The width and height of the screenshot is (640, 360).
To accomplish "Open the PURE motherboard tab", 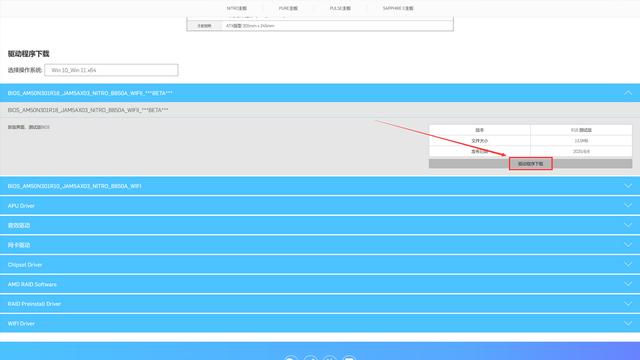I will point(288,8).
